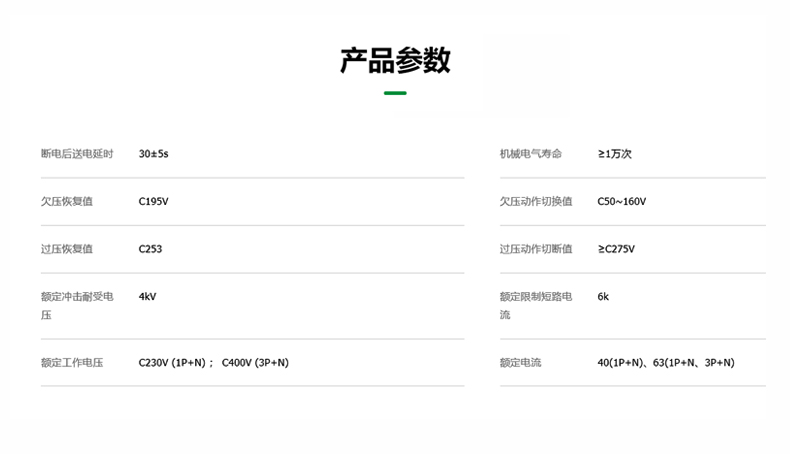Viewport: 790px width, 454px height.
Task: Select the 机械电气寿命 label
Action: [x=531, y=154]
